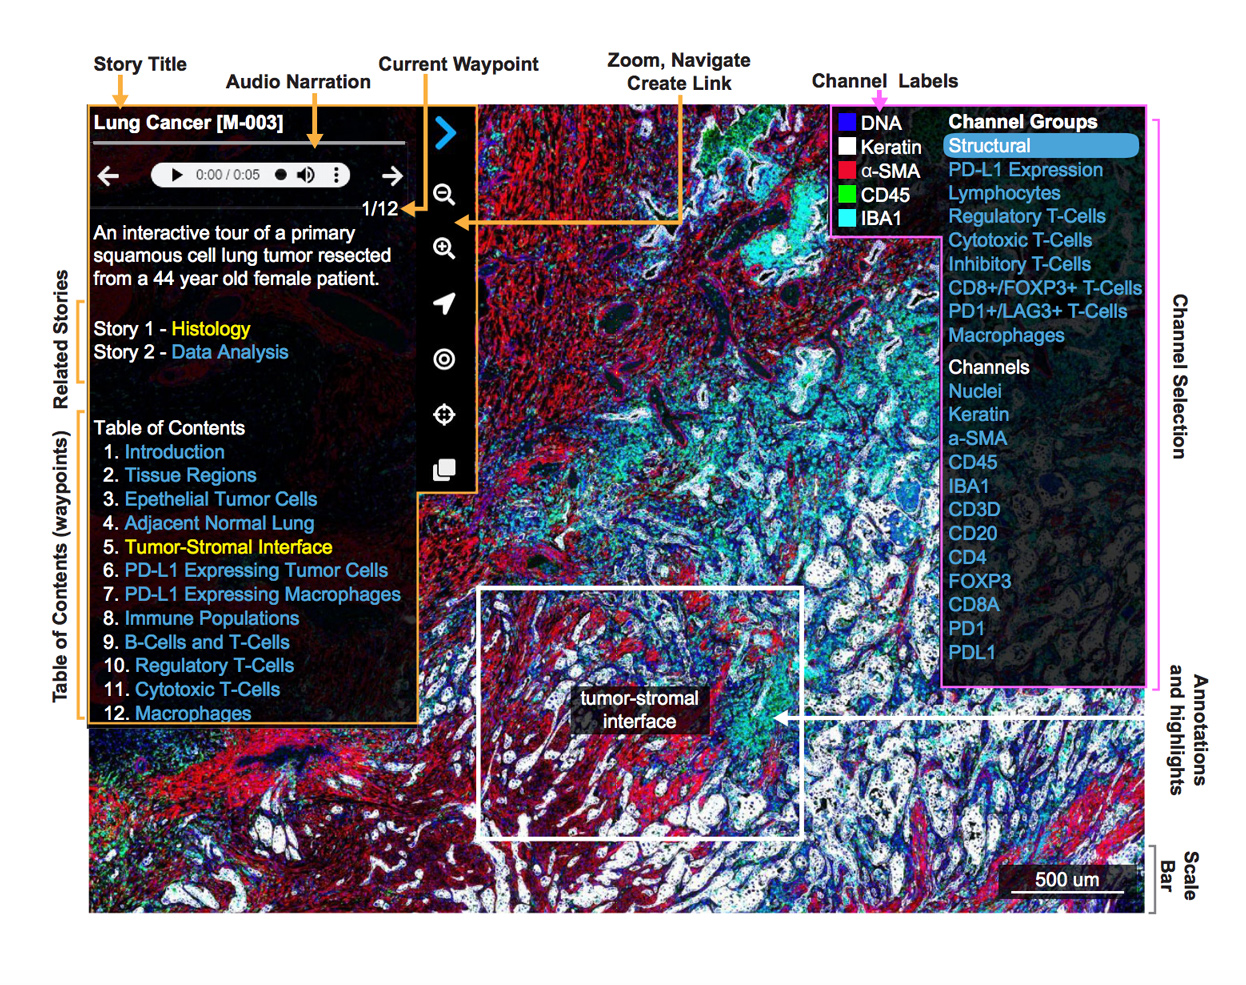The height and width of the screenshot is (985, 1246).
Task: Toggle the CD45 channel on
Action: point(972,462)
